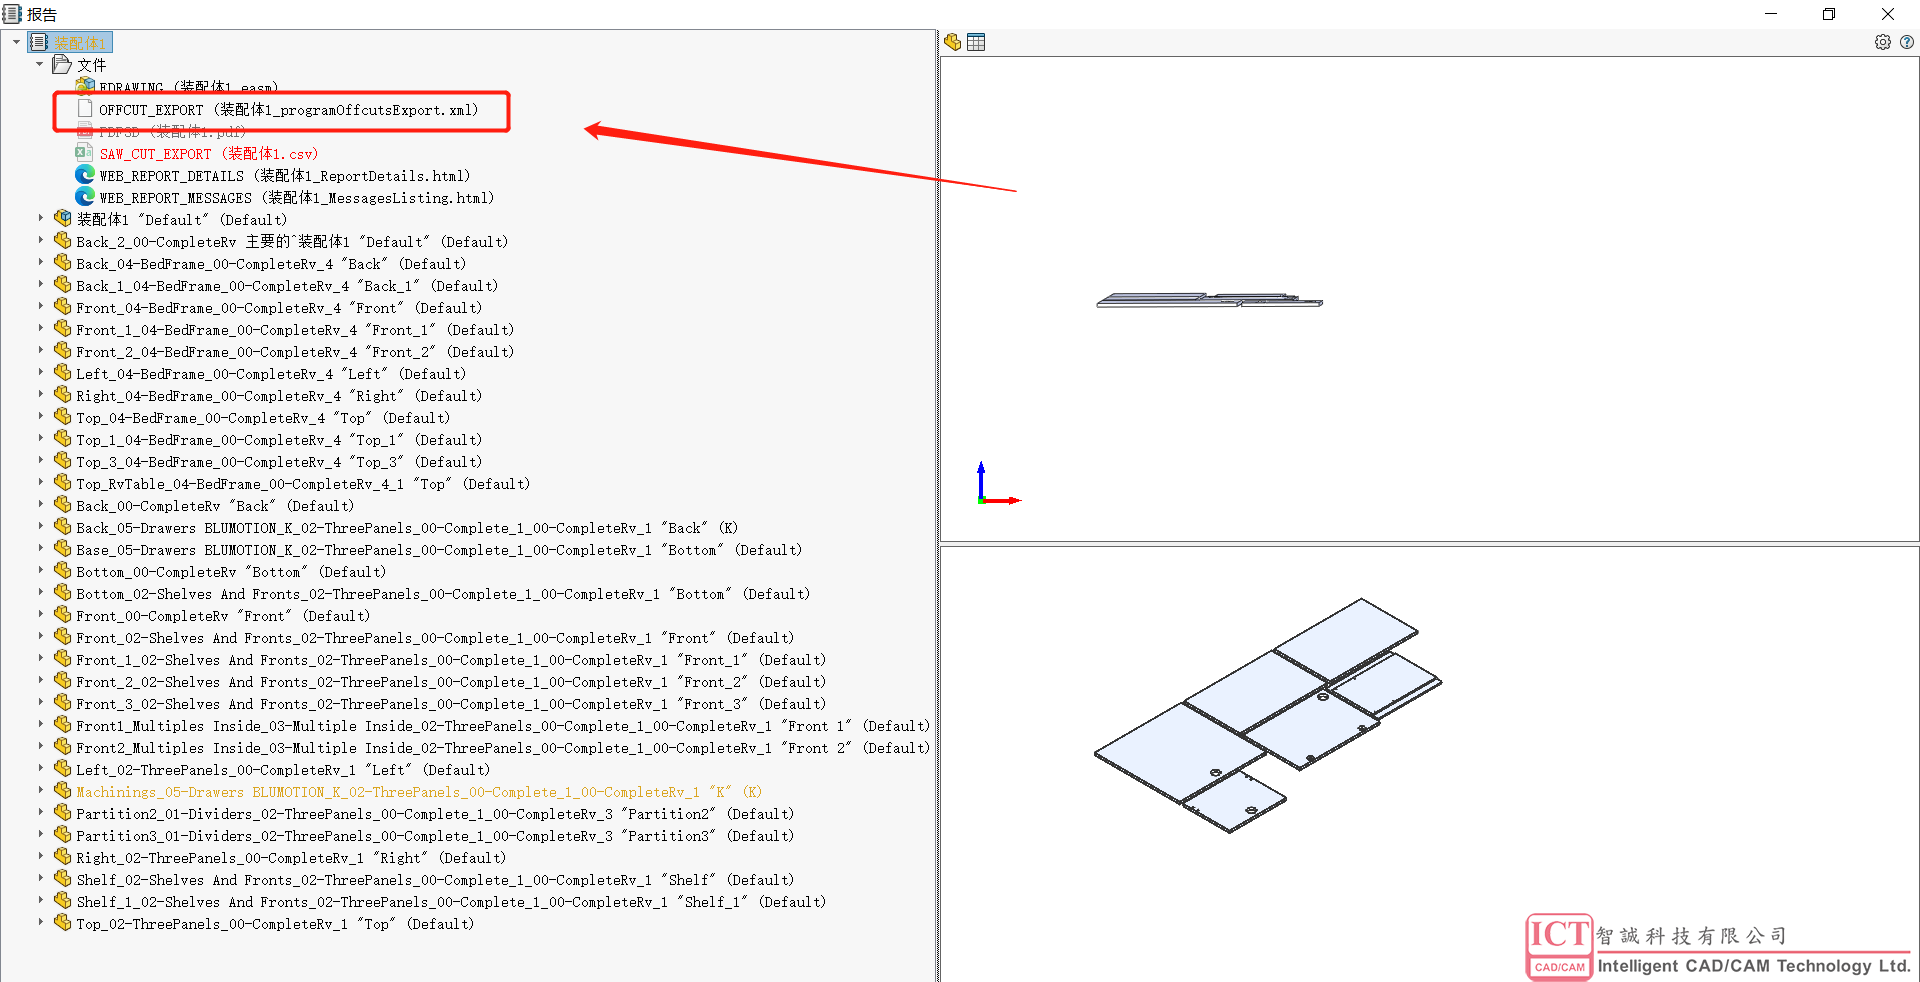1920x982 pixels.
Task: Click the Edge icon beside WEB_REPORT_DETAILS
Action: pyautogui.click(x=85, y=175)
